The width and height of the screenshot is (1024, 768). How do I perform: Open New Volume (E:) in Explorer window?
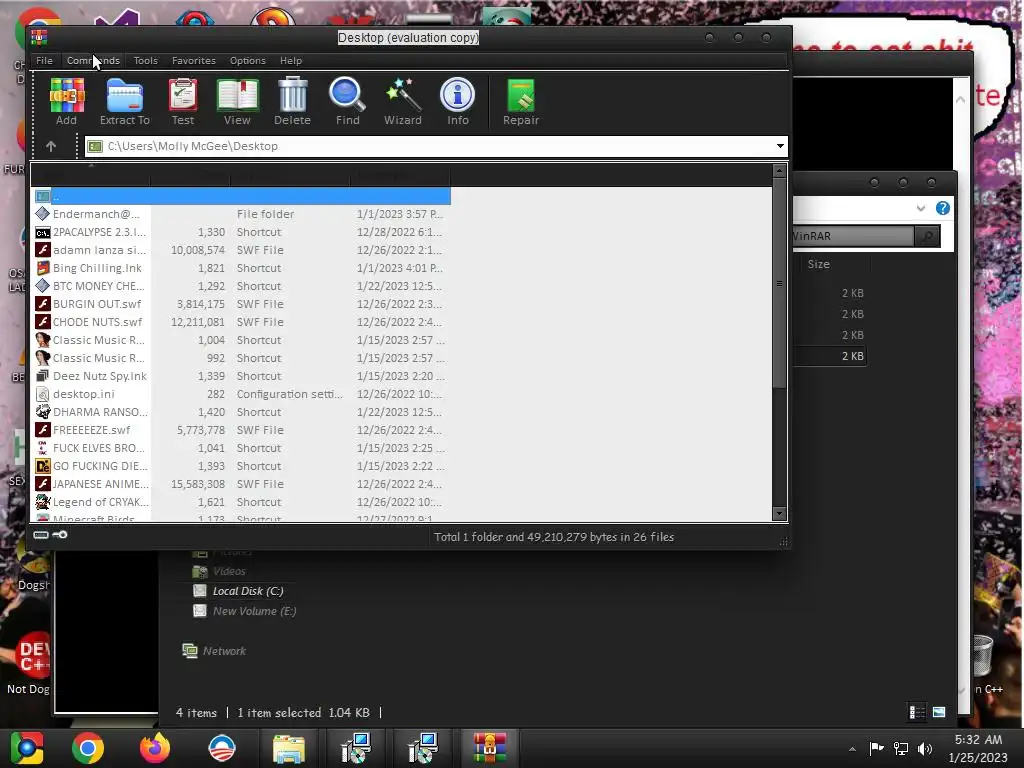point(254,611)
